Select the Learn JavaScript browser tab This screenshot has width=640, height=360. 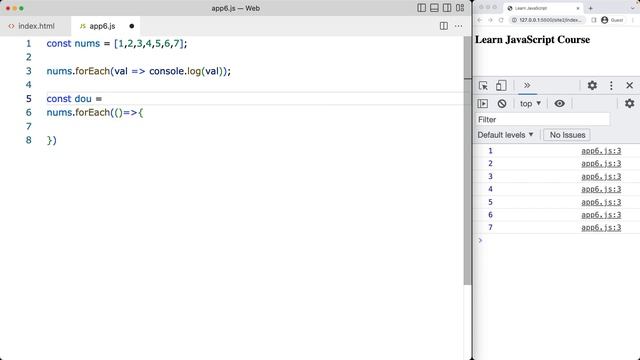point(543,8)
